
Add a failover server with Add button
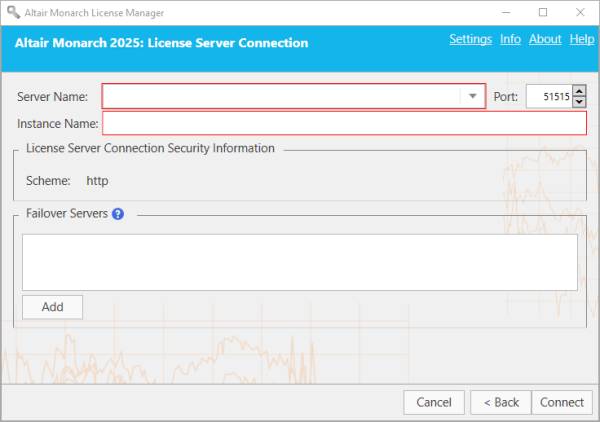[52, 307]
